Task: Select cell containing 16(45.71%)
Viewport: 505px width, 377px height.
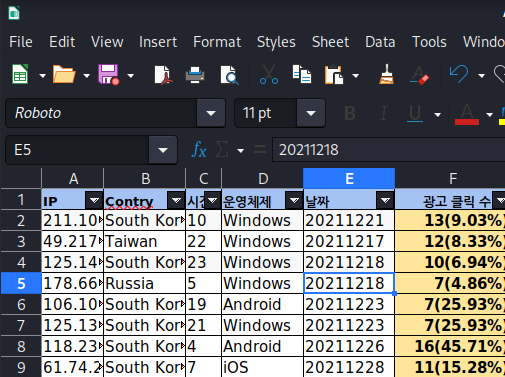Action: [450, 346]
